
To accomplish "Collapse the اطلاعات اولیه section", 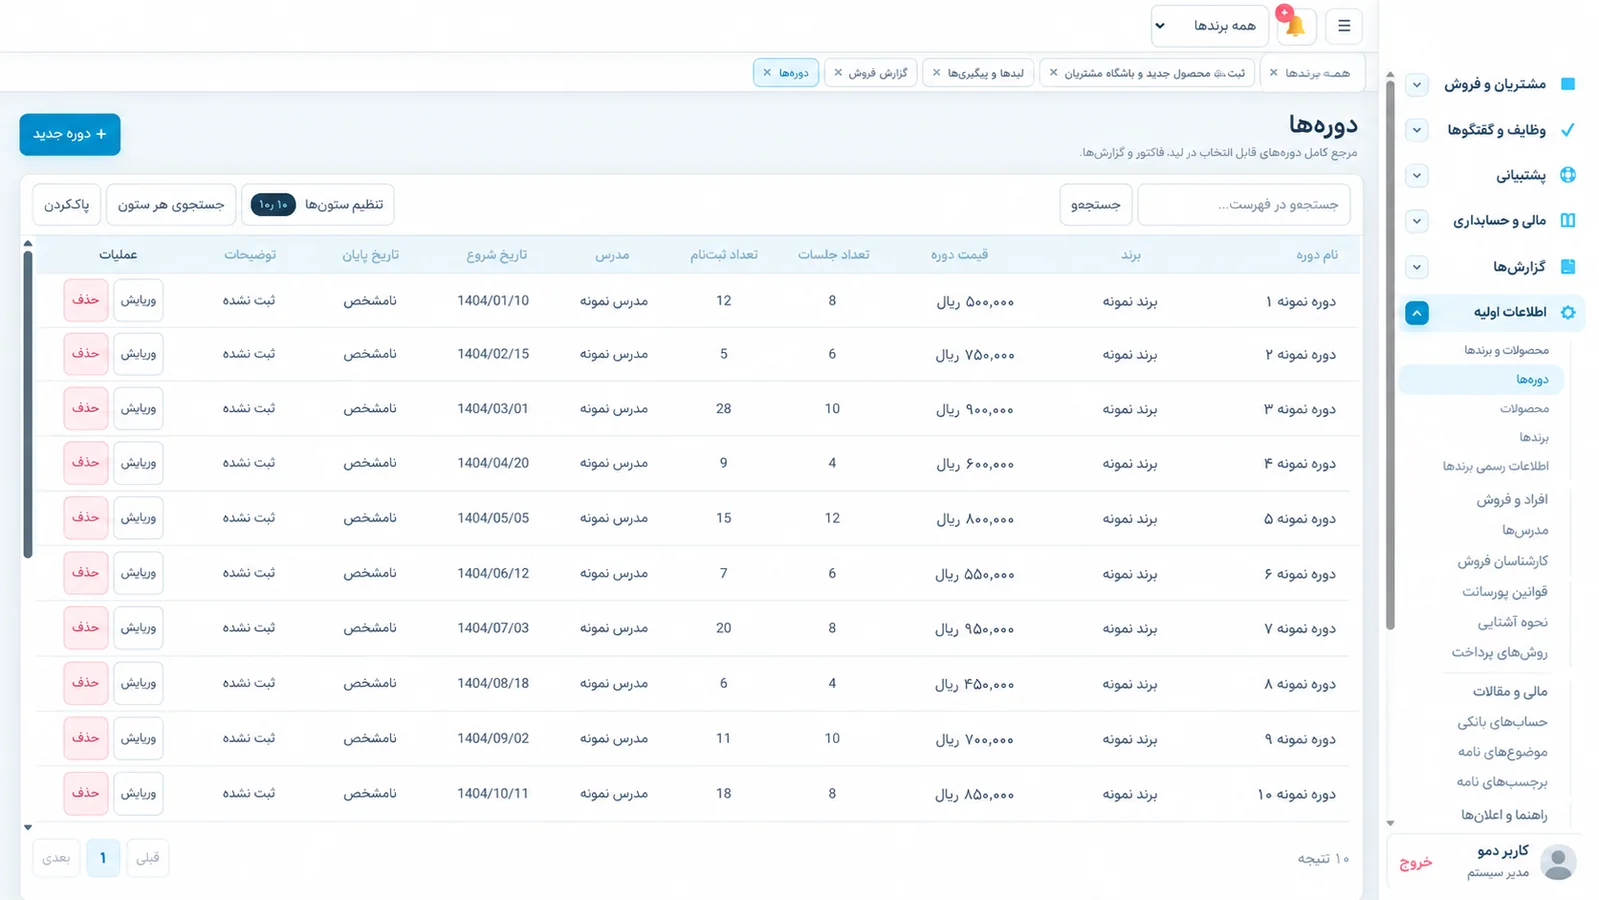I will [x=1417, y=313].
